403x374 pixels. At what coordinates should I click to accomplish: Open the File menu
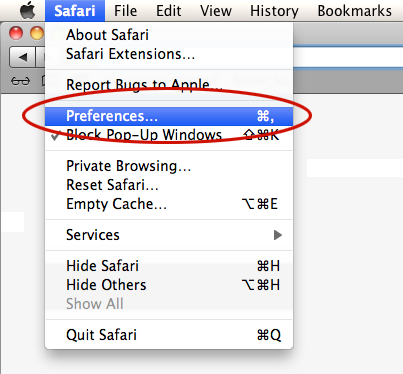click(125, 11)
